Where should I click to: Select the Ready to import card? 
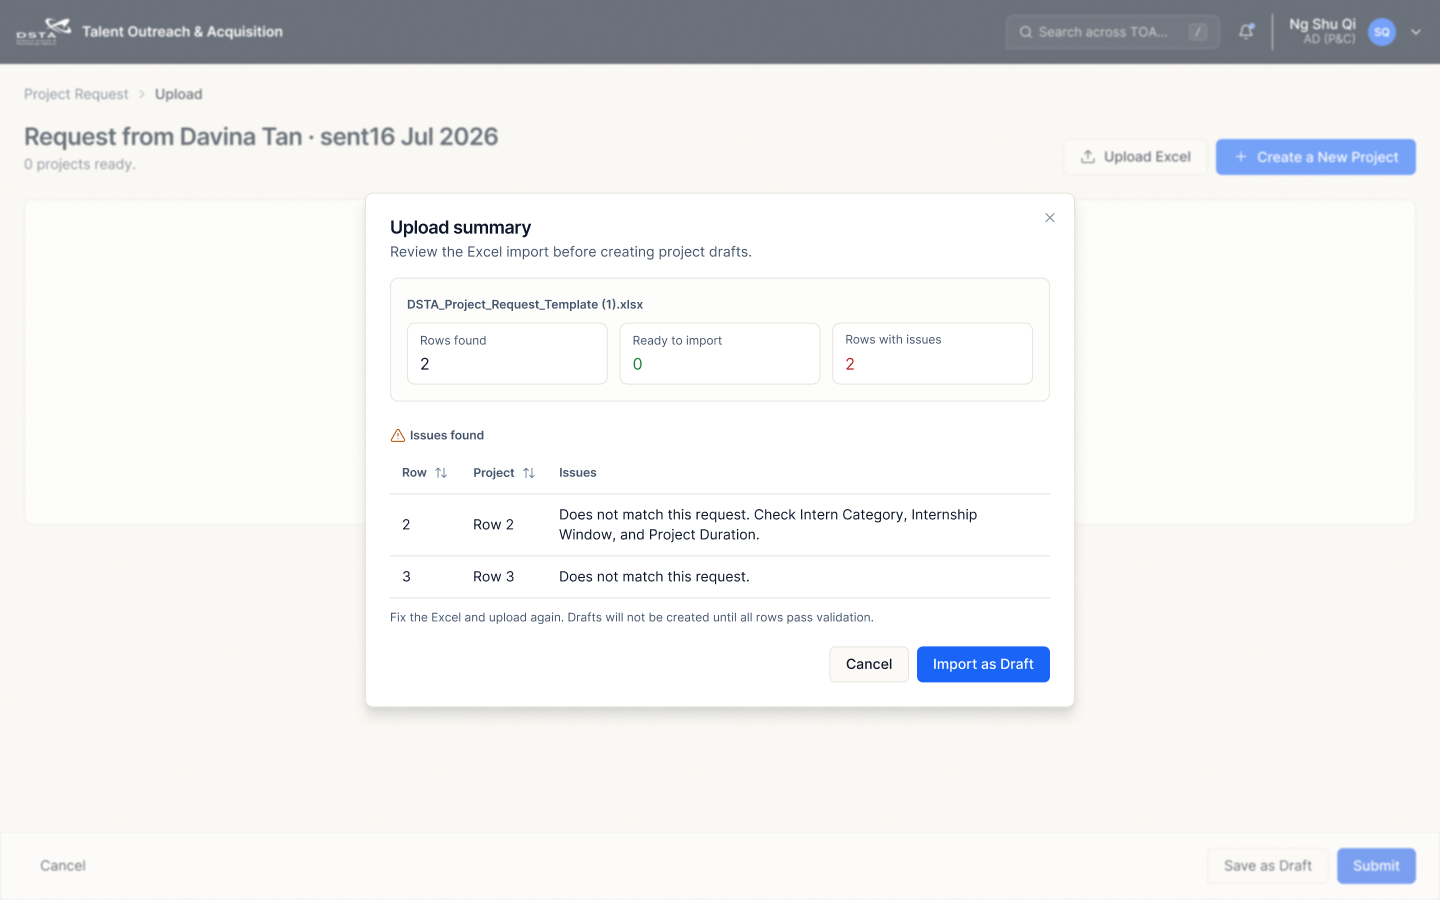[720, 353]
